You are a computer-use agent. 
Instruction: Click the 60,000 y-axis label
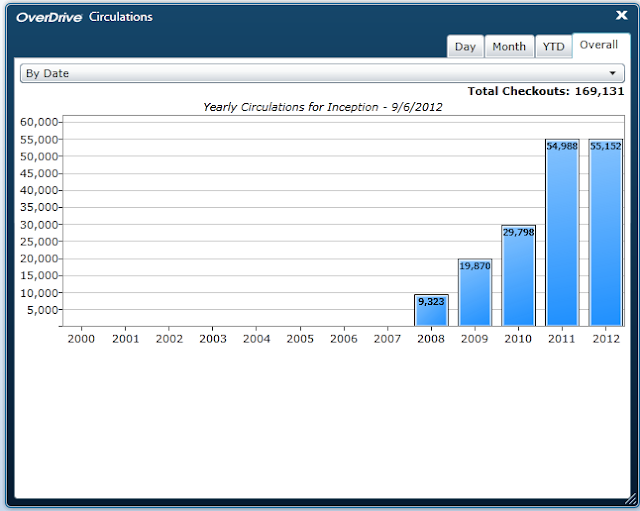point(39,122)
